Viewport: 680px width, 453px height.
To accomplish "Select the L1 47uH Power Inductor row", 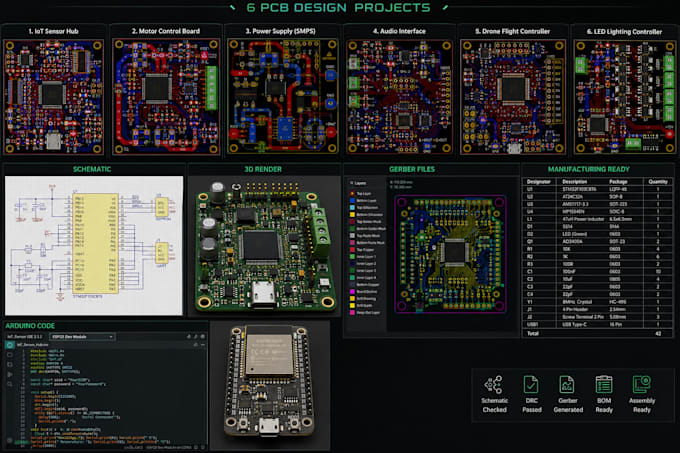I will click(598, 219).
